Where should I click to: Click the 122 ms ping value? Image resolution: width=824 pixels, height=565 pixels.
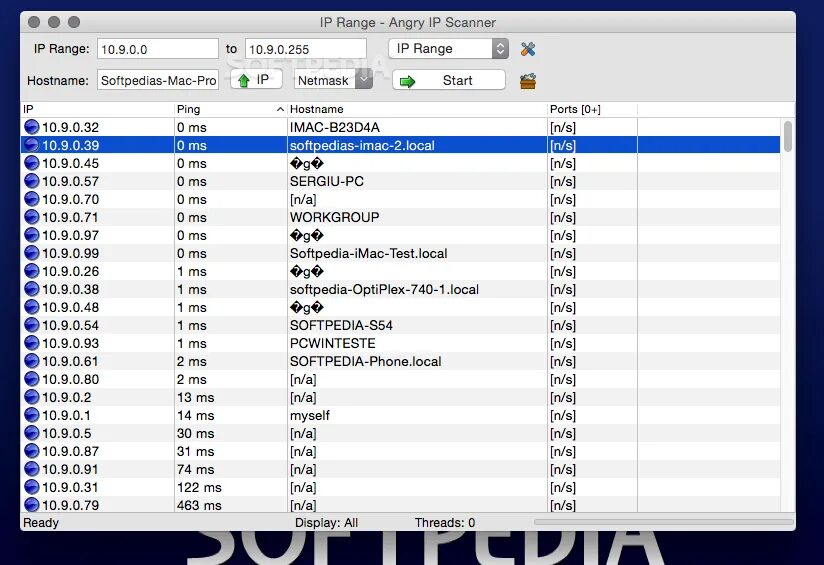coord(199,487)
